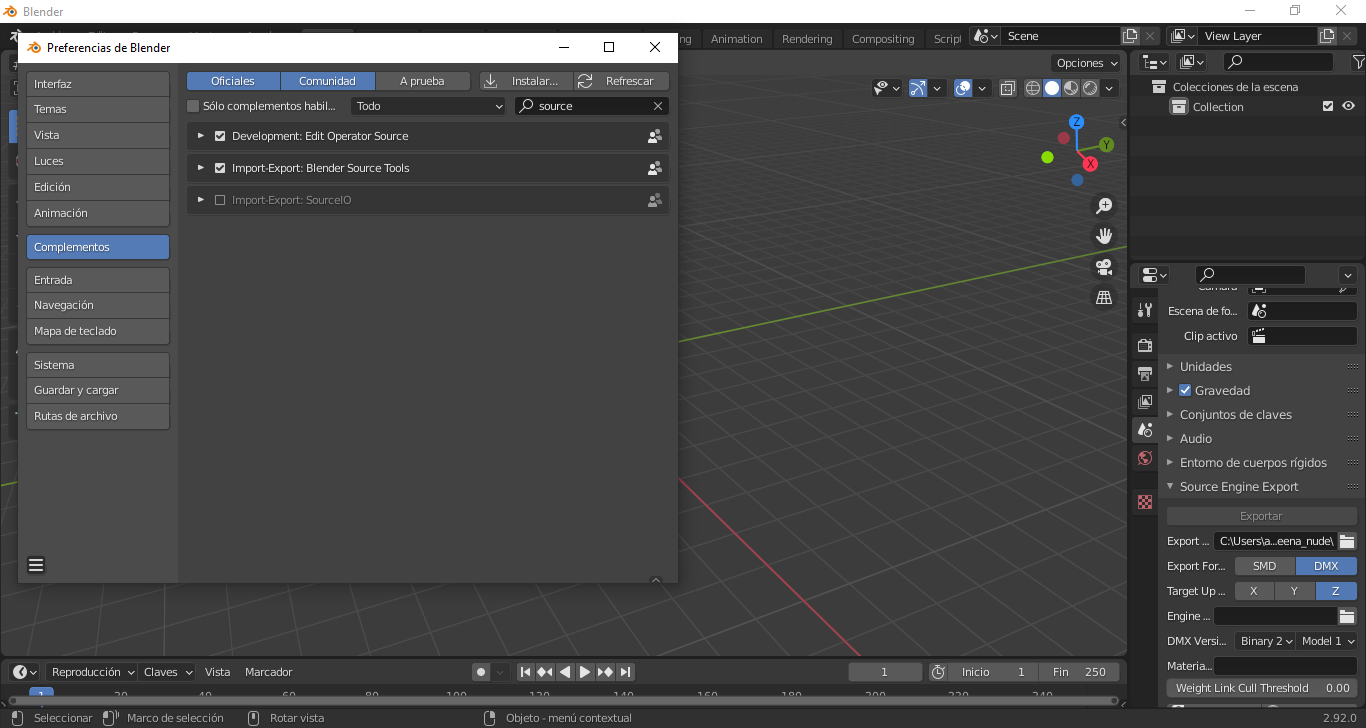Toggle Collection exclude checkbox in outliner
Viewport: 1366px width, 728px height.
pos(1328,106)
